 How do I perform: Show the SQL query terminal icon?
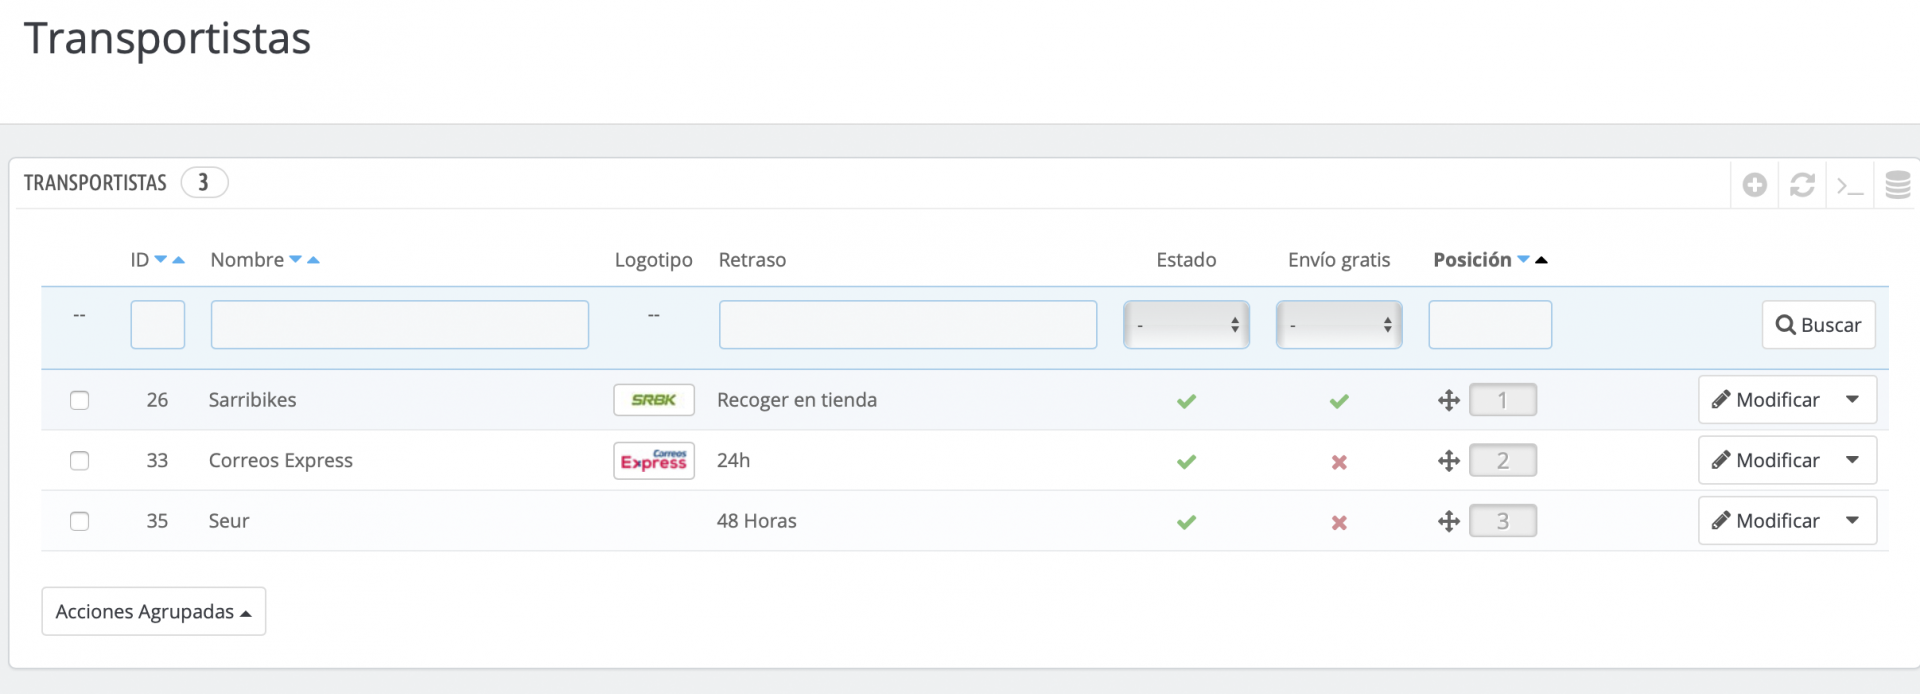click(1850, 185)
